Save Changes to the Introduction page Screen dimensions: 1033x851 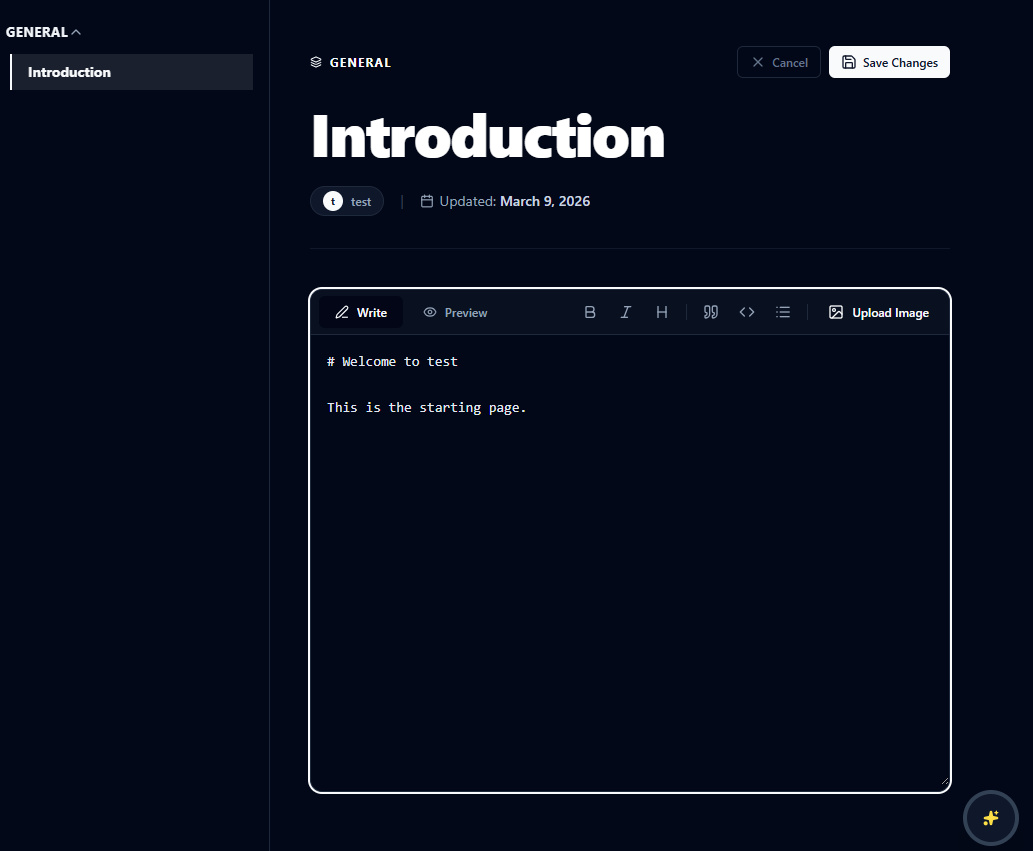coord(889,61)
